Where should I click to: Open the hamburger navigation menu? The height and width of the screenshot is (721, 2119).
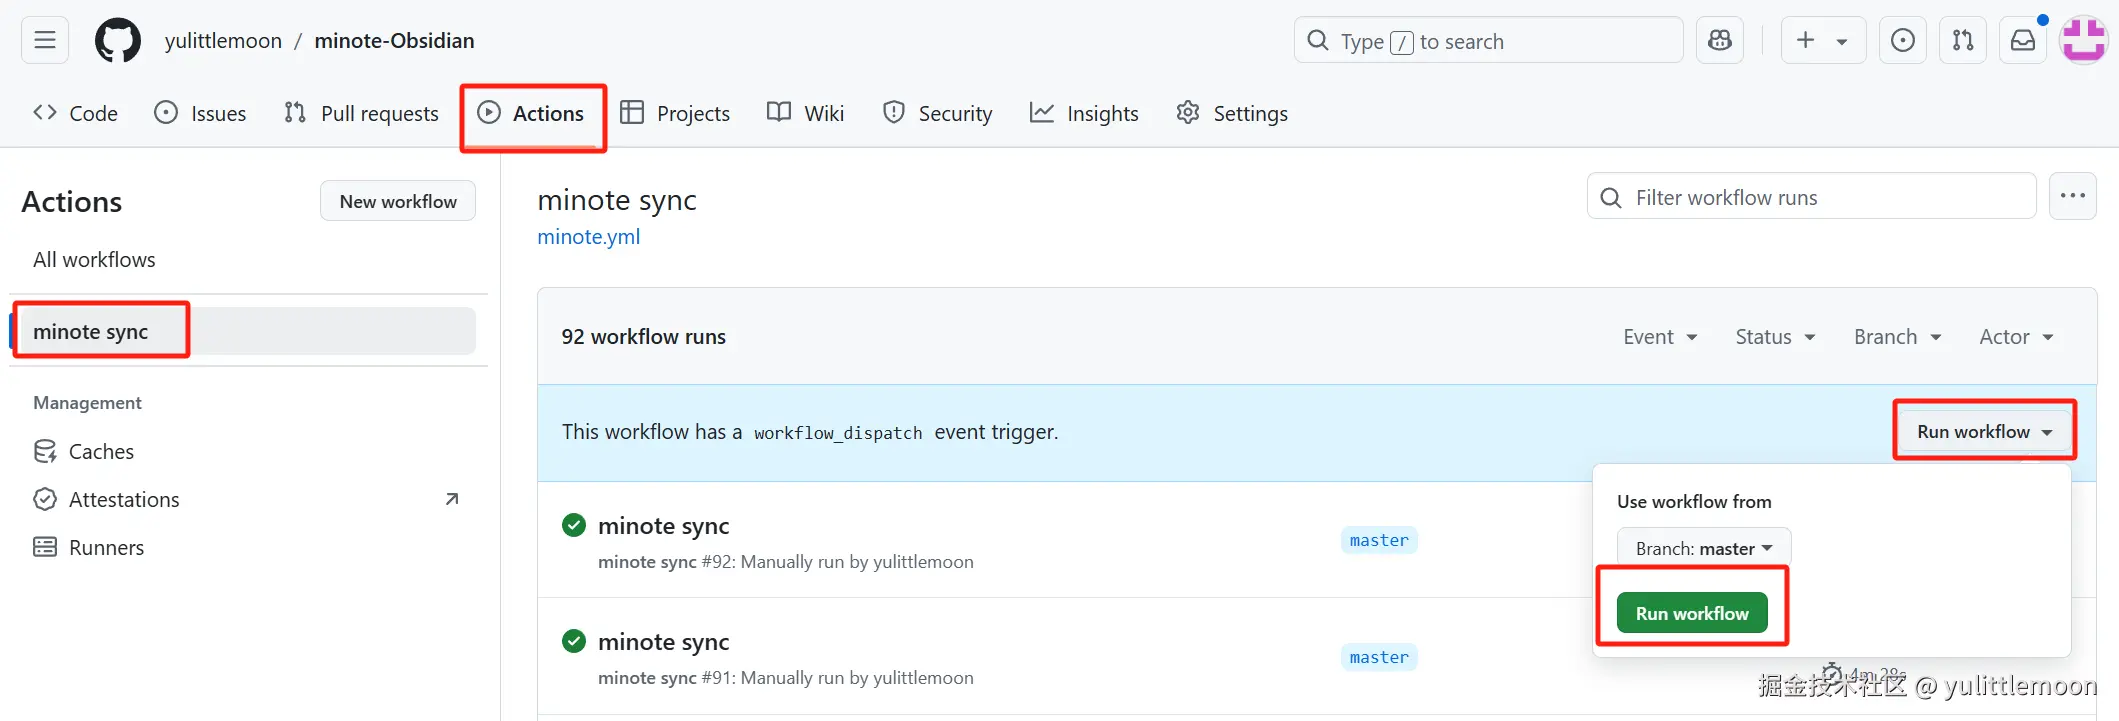point(45,41)
